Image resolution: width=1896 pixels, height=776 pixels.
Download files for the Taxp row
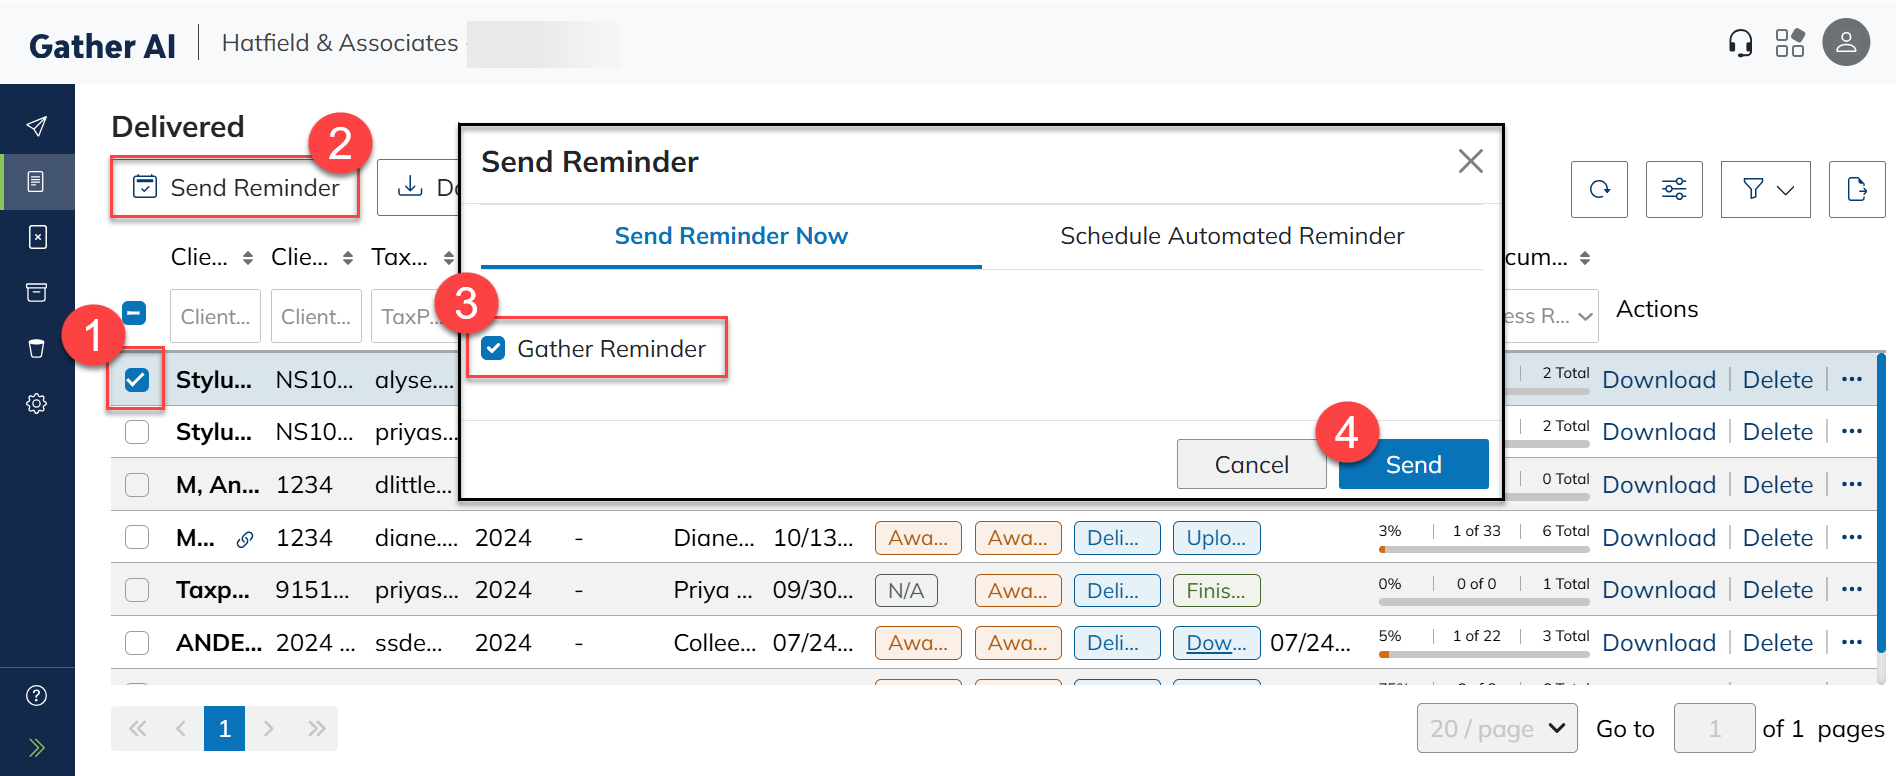point(1658,589)
